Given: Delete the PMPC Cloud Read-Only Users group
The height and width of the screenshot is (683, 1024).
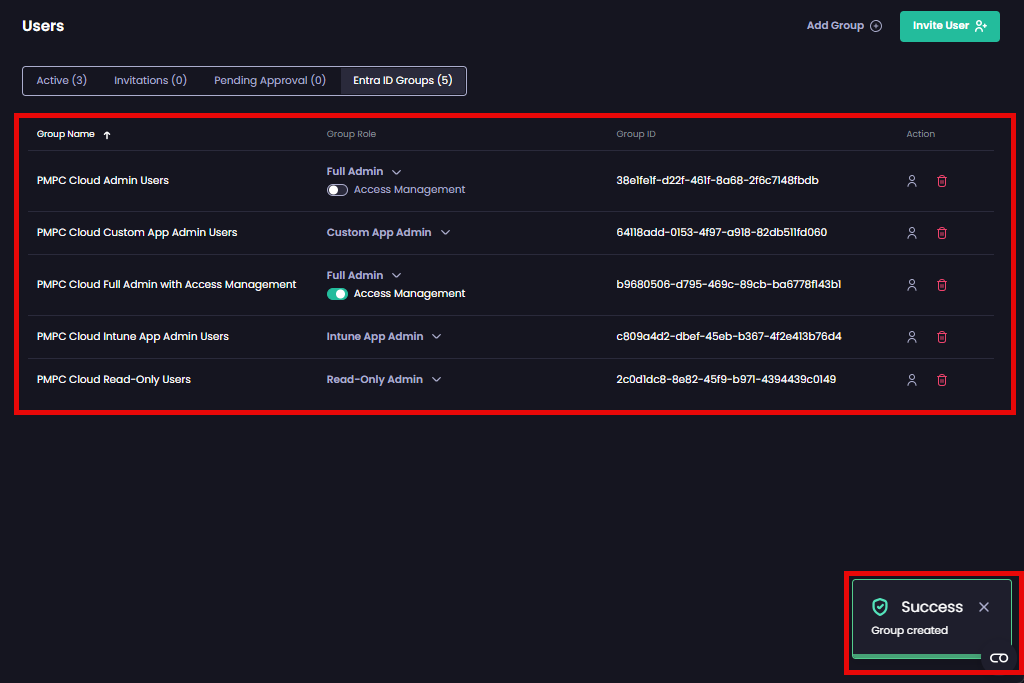Looking at the screenshot, I should coord(941,379).
